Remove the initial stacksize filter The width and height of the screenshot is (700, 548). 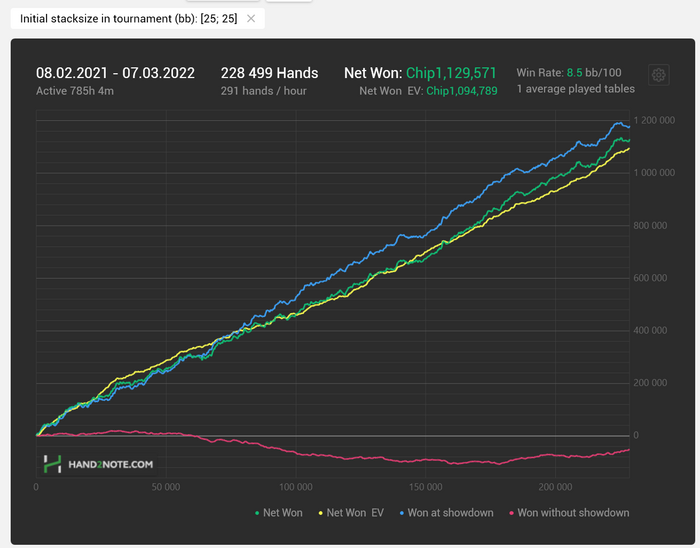tap(251, 19)
